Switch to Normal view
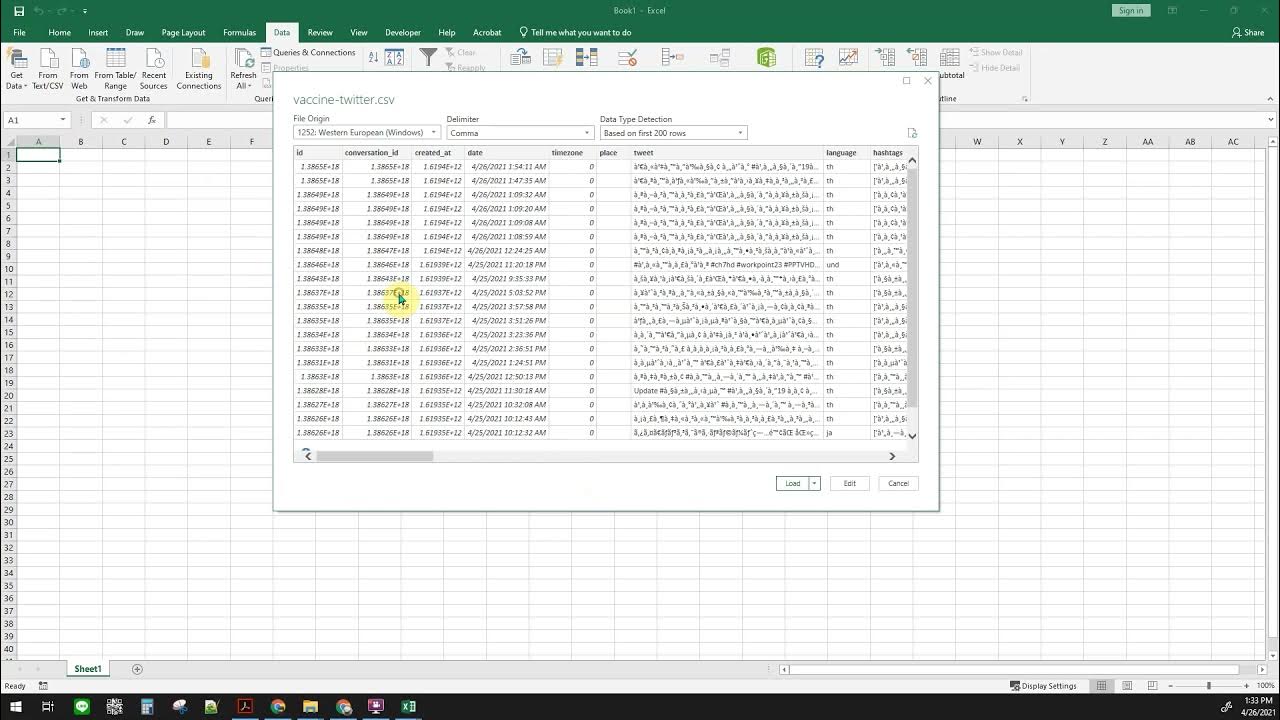The height and width of the screenshot is (720, 1280). (x=1101, y=686)
